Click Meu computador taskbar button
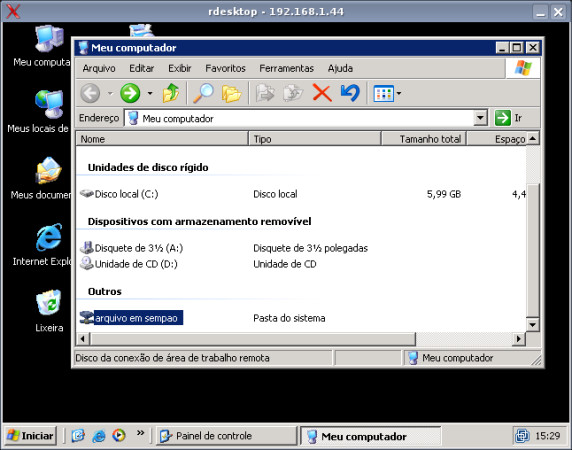 click(x=370, y=436)
